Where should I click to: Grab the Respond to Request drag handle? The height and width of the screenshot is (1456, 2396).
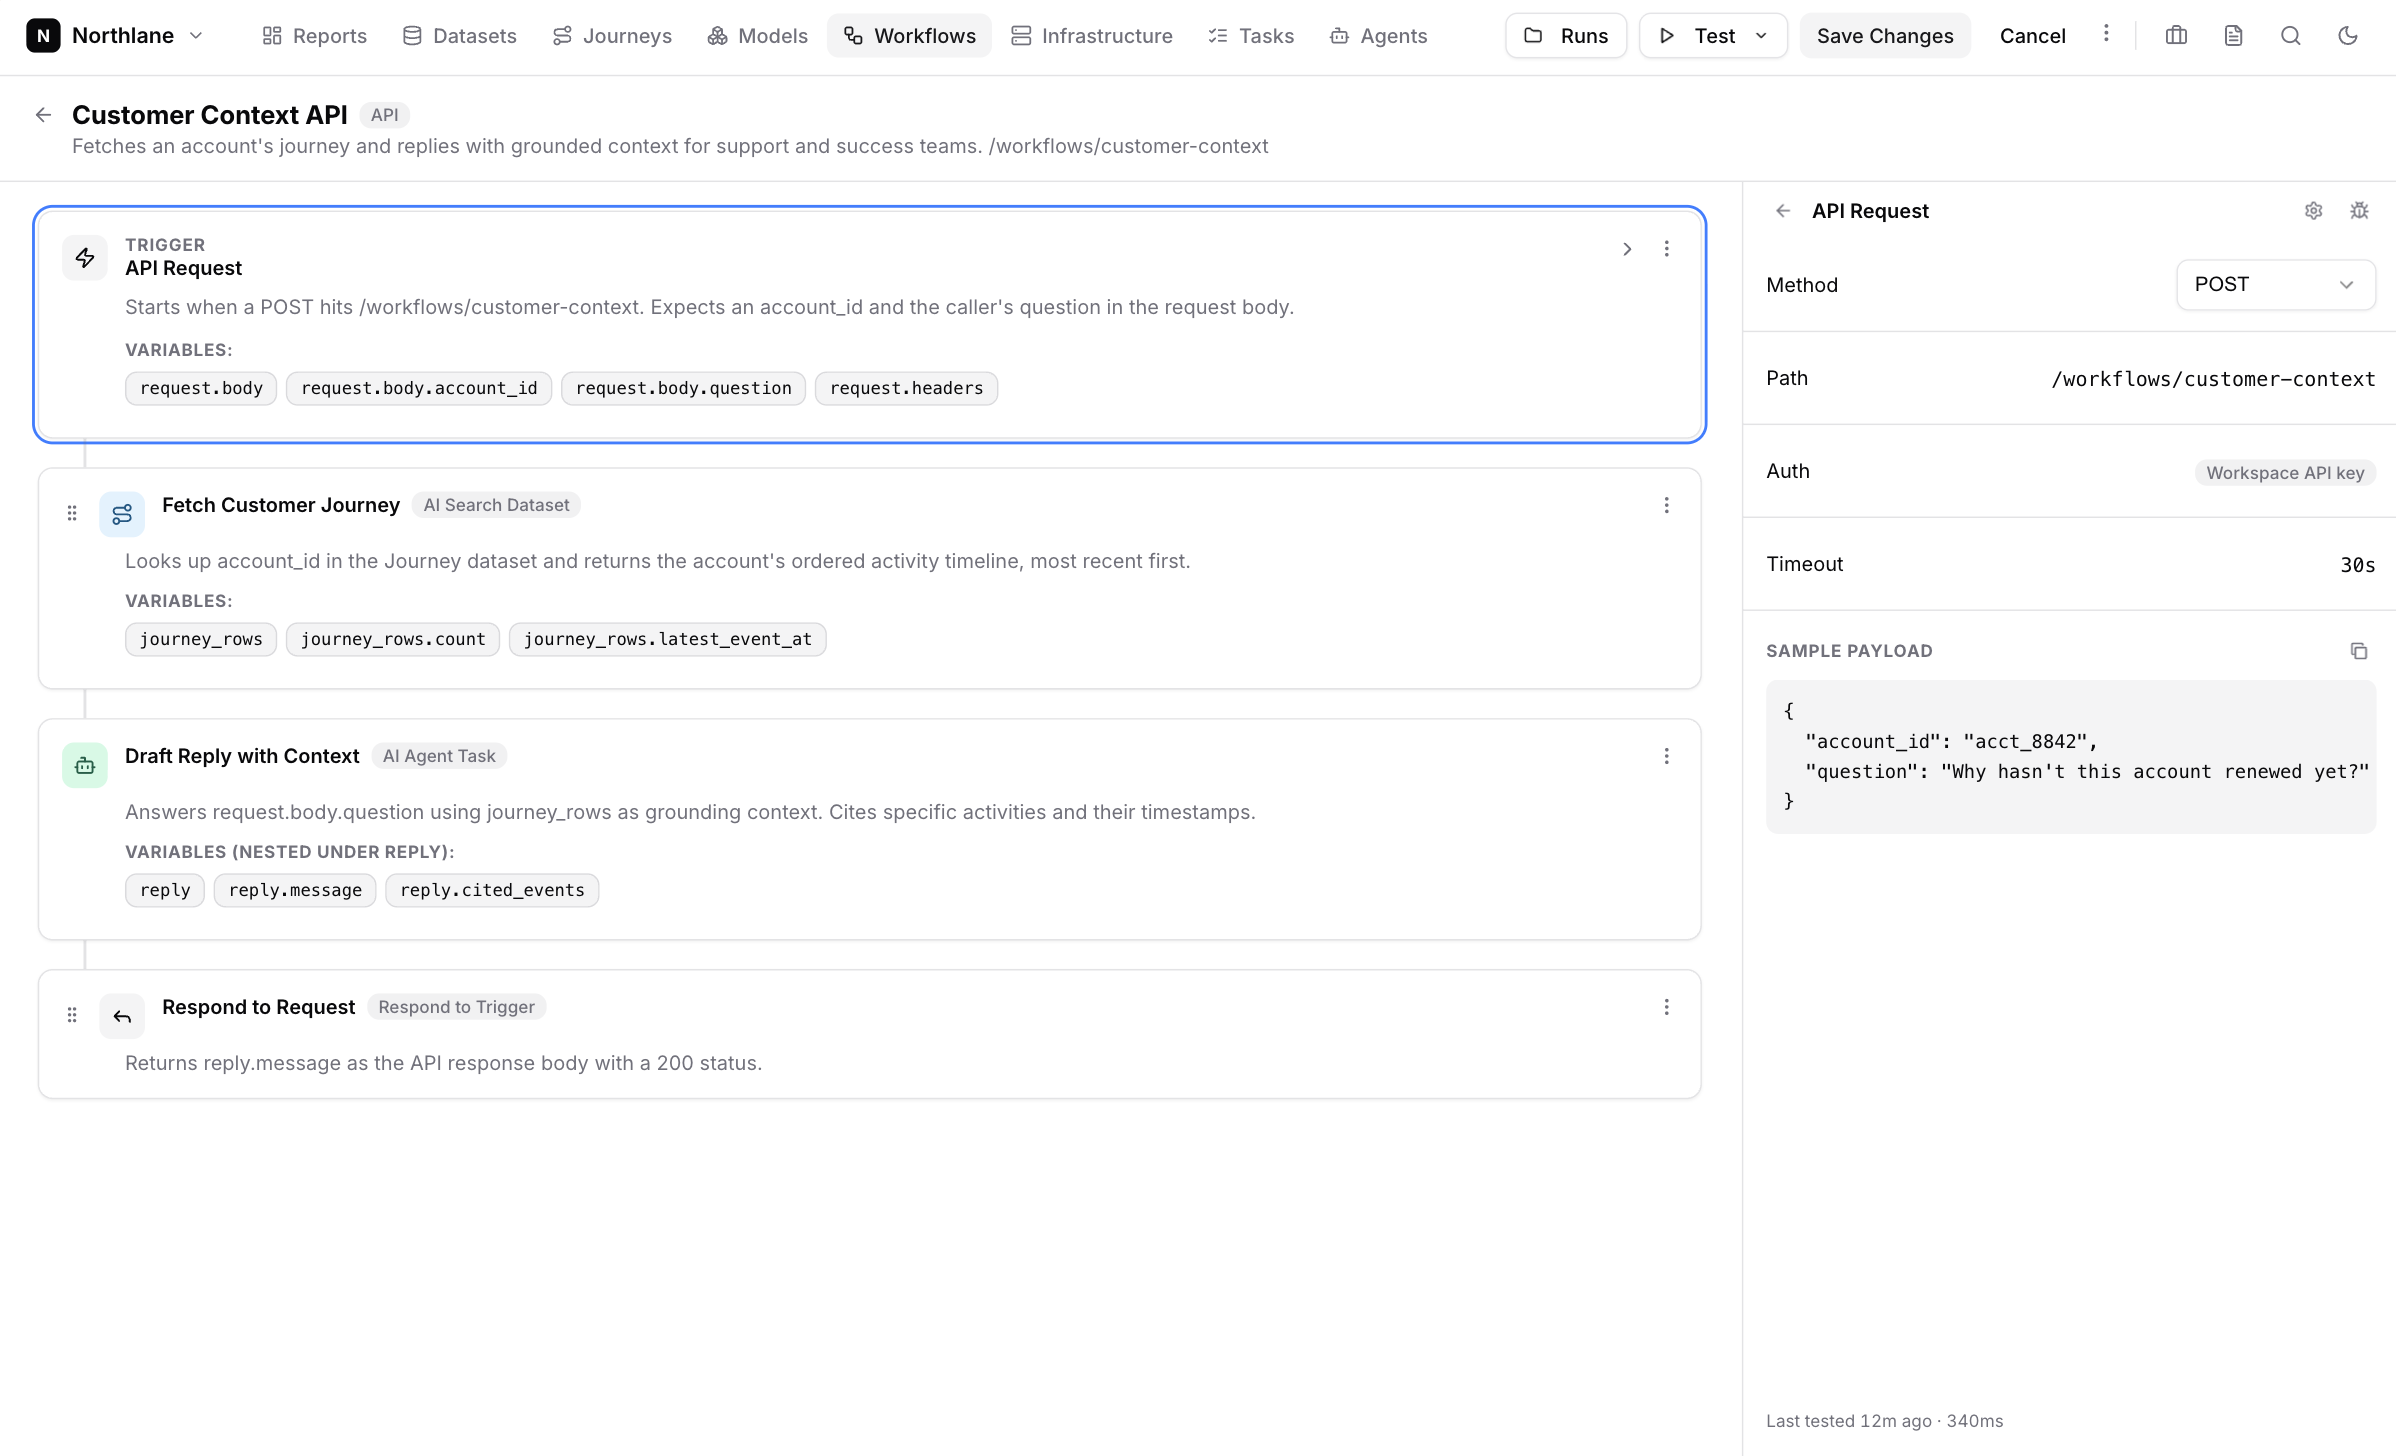[x=72, y=1015]
